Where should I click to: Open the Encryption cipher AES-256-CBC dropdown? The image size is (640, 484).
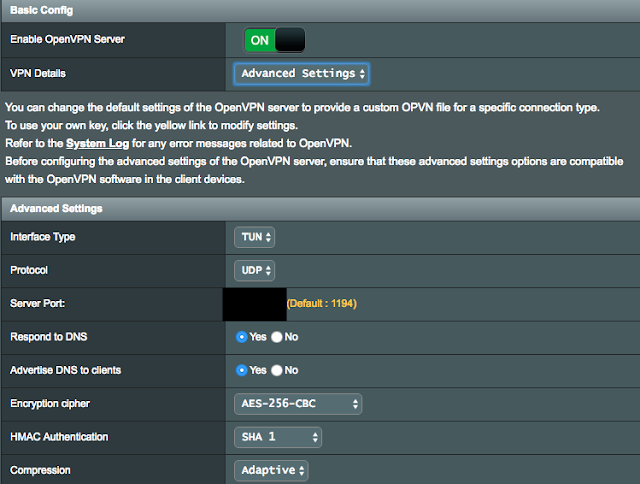coord(298,404)
